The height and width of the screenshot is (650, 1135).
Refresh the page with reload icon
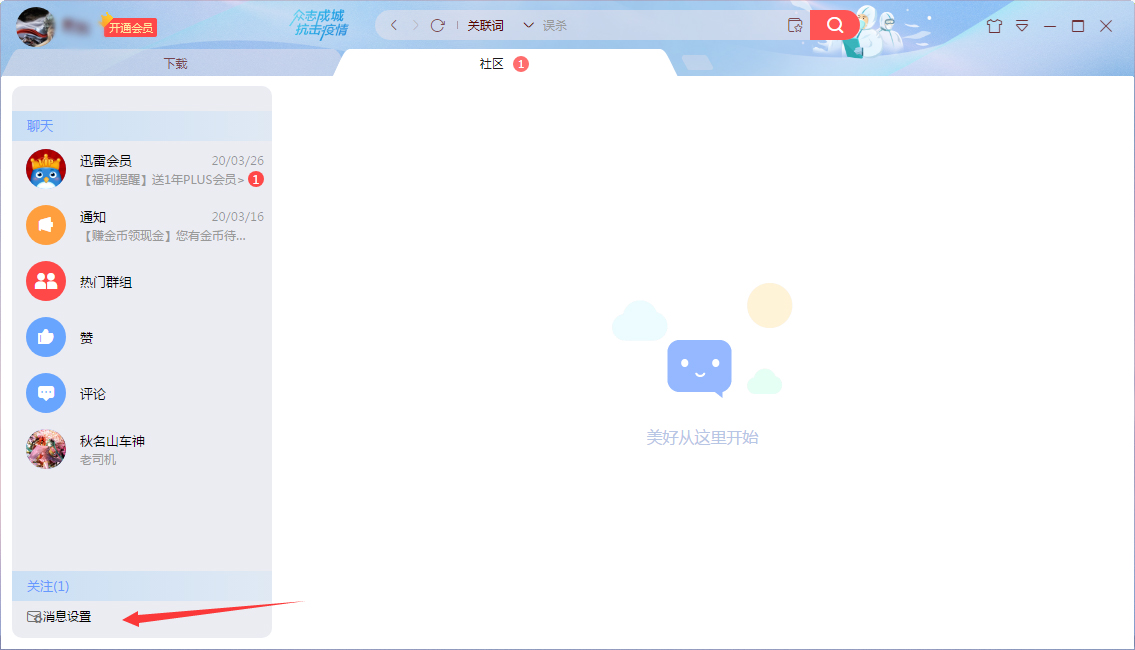click(437, 26)
